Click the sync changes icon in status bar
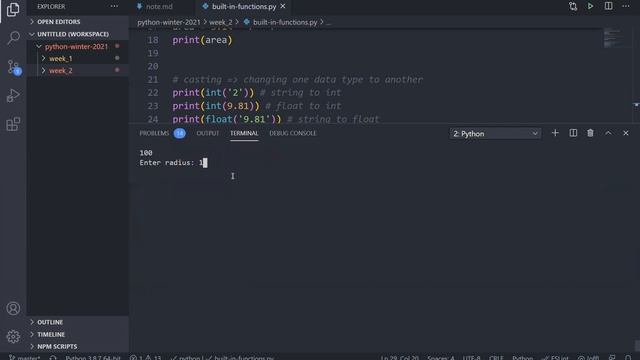 tap(53, 358)
